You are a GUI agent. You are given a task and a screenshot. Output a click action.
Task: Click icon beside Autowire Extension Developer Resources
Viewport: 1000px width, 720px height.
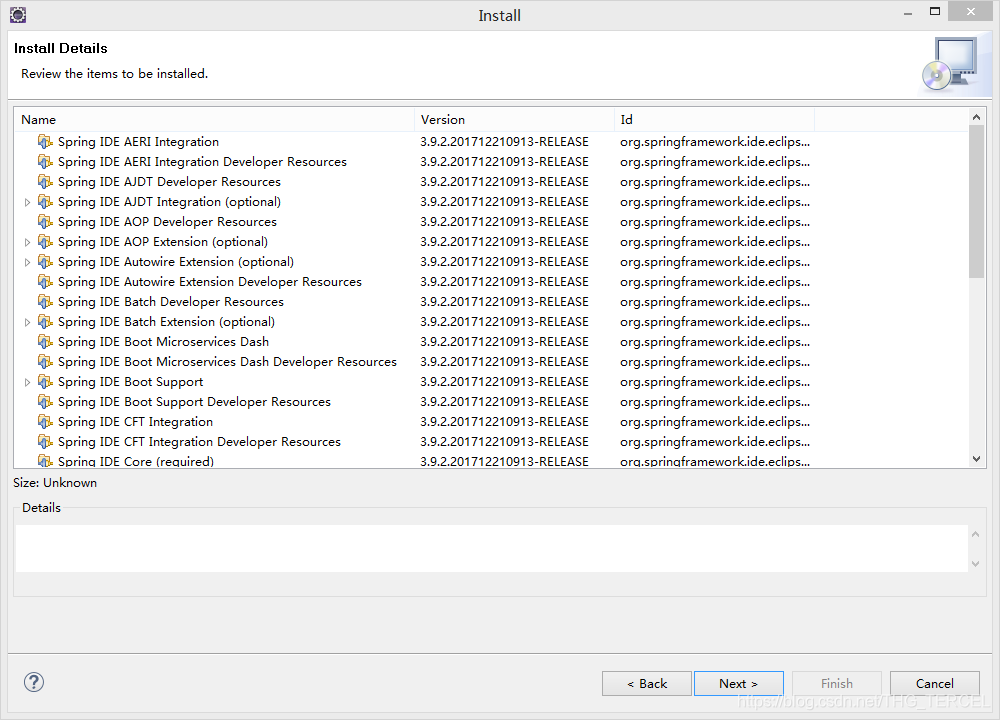[45, 281]
